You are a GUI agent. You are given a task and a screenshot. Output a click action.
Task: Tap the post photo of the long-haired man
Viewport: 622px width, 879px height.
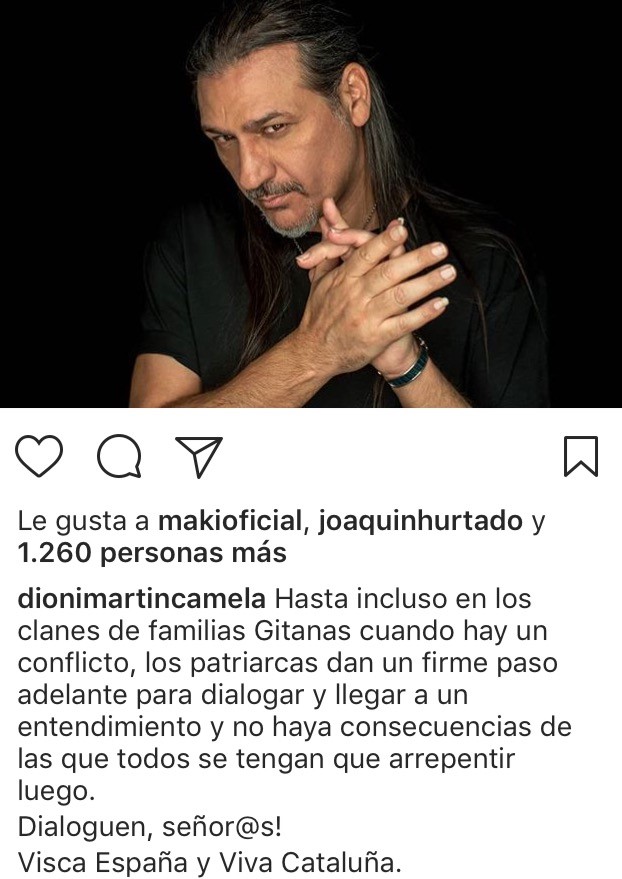[311, 203]
